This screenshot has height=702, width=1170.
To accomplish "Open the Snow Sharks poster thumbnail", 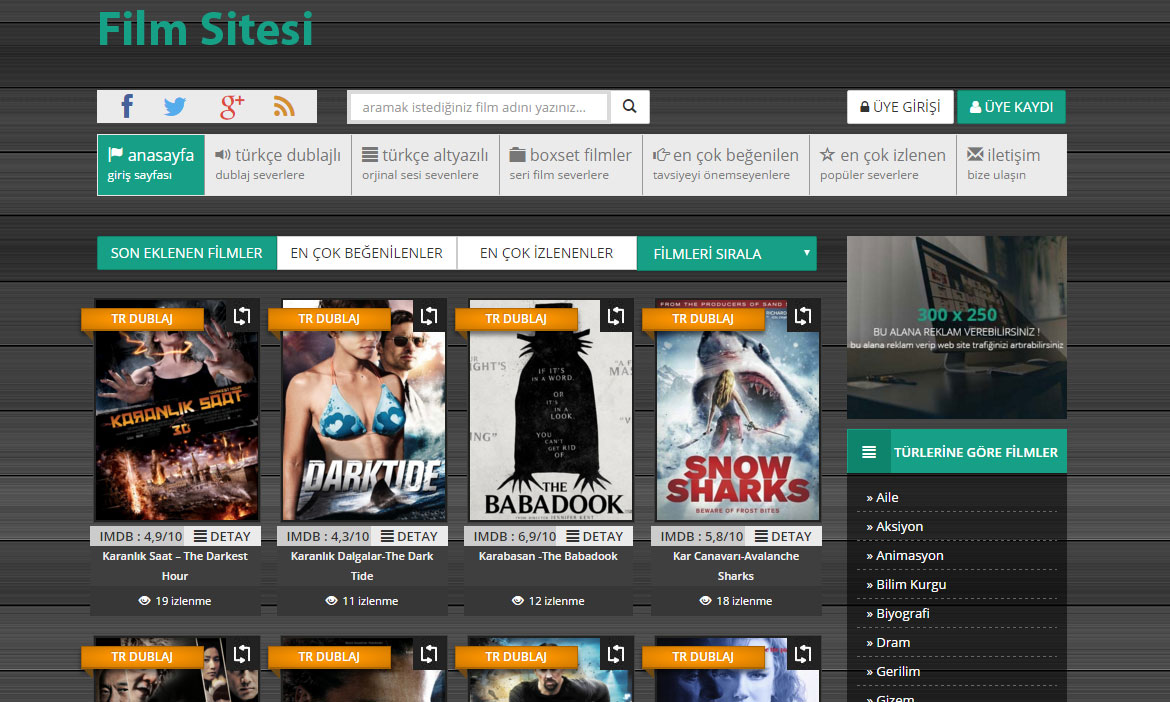I will (x=737, y=410).
